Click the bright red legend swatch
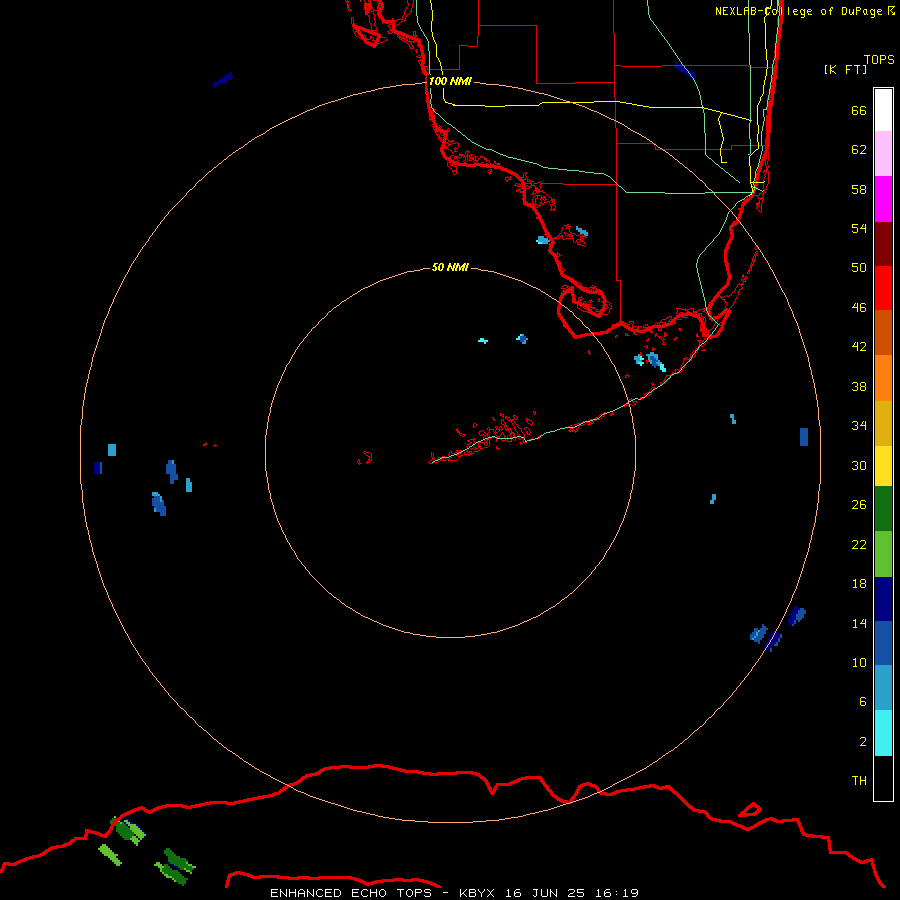 [x=883, y=288]
